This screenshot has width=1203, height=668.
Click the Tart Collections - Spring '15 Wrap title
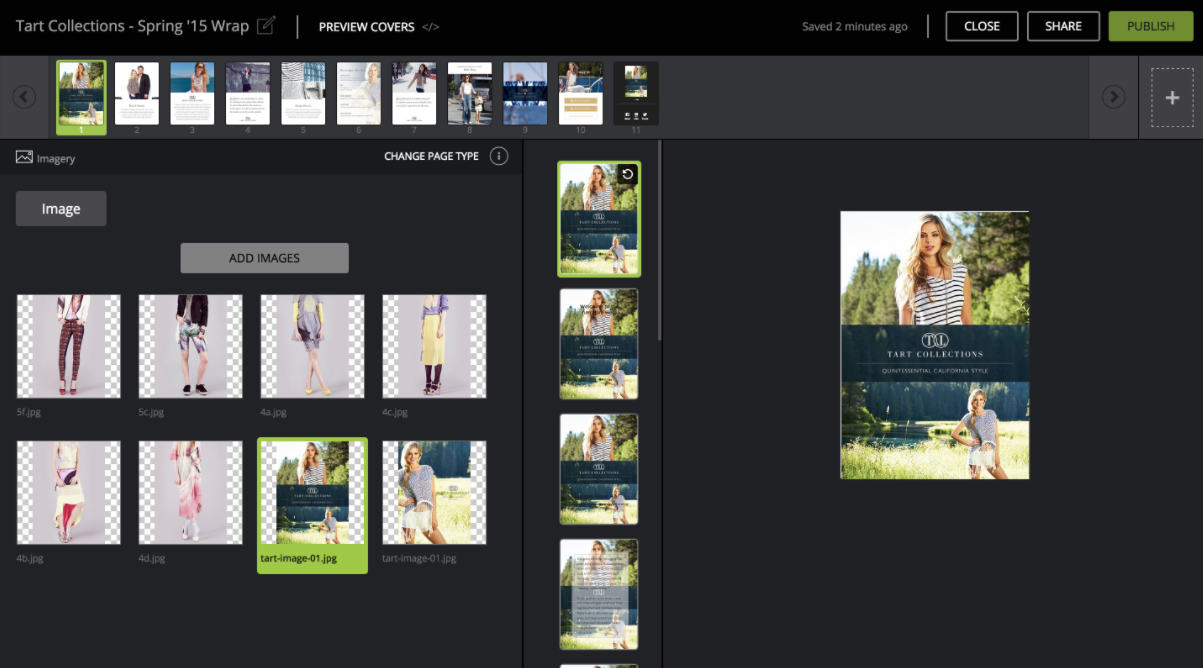coord(132,26)
